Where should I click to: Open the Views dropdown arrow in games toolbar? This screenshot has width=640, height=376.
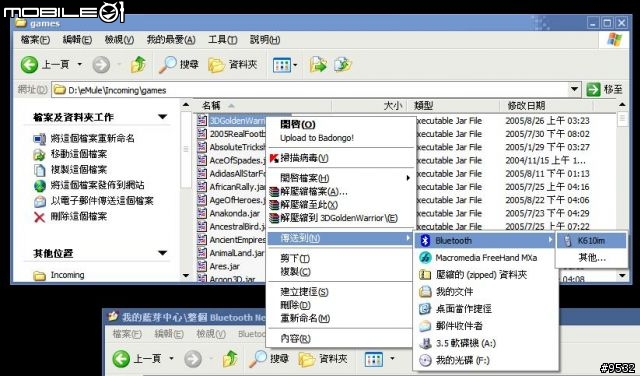(295, 65)
